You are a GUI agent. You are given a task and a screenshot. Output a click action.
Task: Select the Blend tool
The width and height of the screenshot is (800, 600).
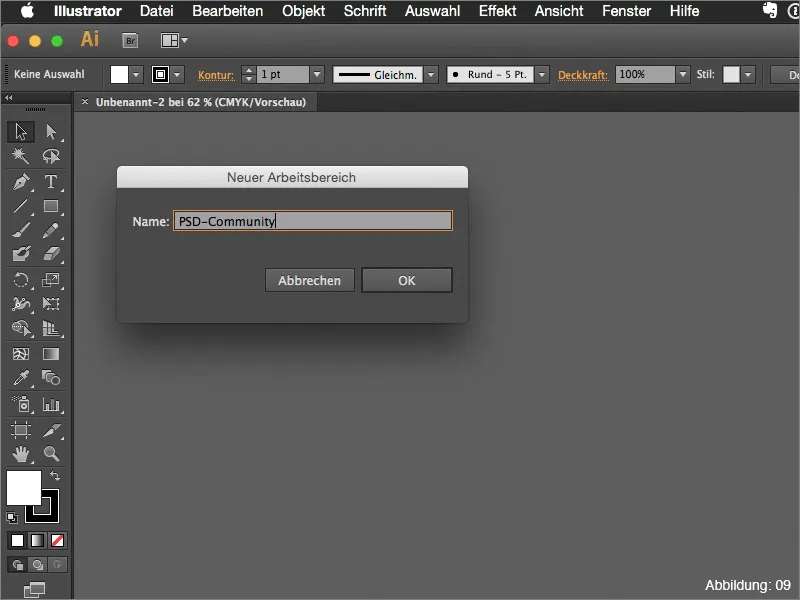[x=51, y=378]
